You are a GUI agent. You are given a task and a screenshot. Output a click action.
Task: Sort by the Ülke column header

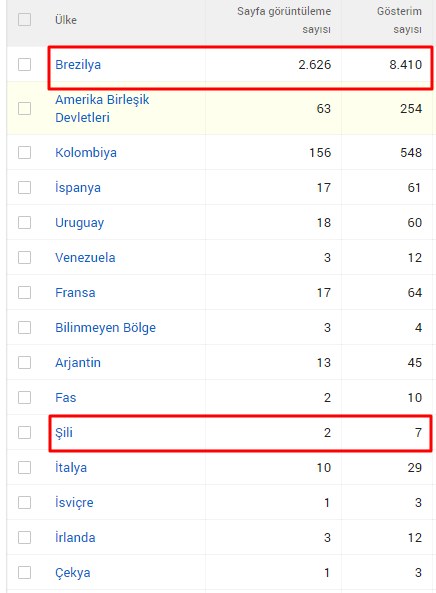[66, 20]
